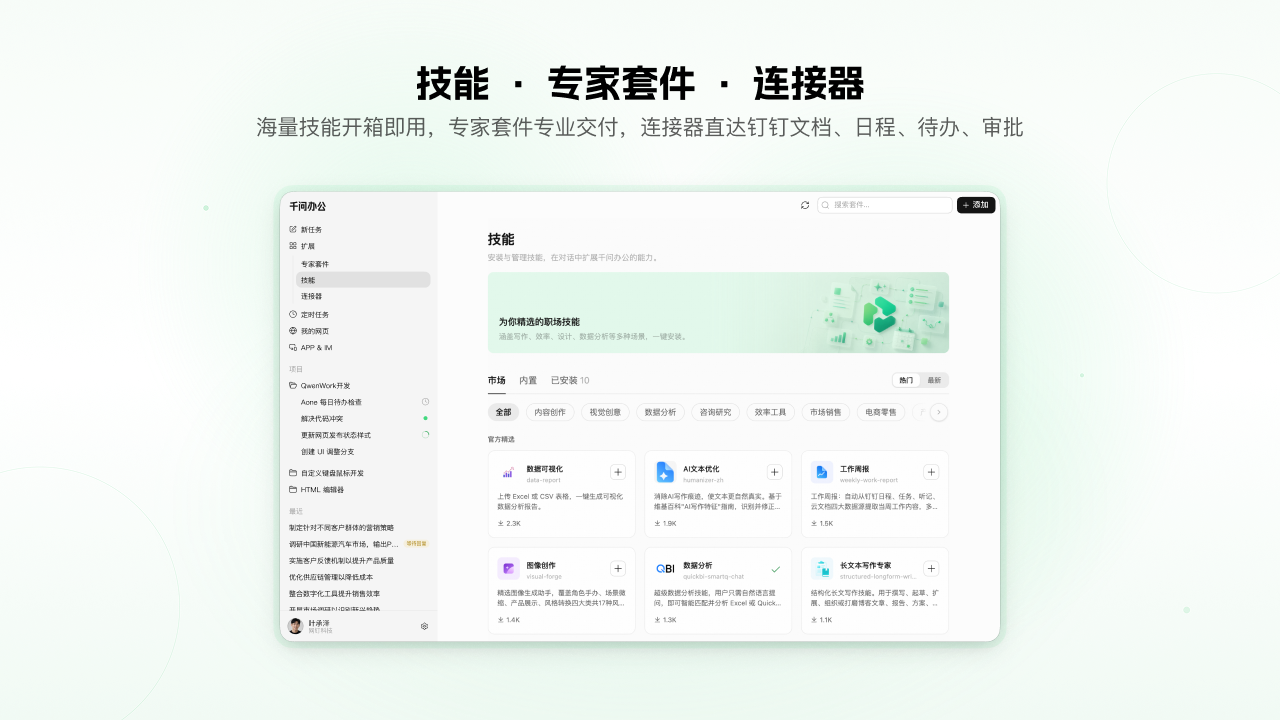
Task: Add the 图像创作 skill using its plus icon
Action: 618,568
